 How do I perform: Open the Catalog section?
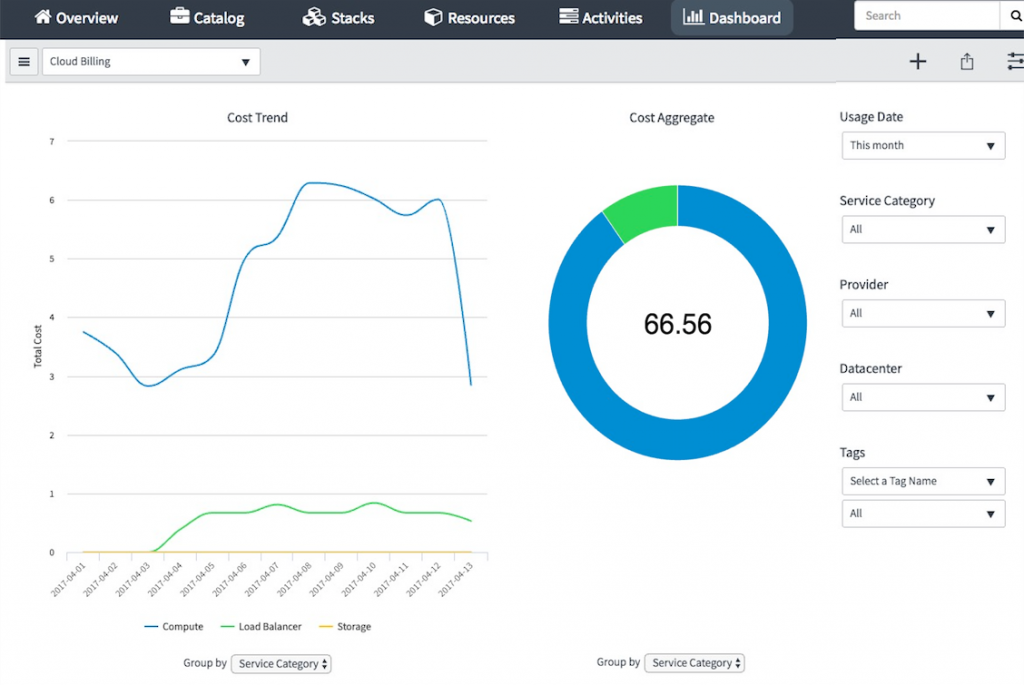coord(207,17)
